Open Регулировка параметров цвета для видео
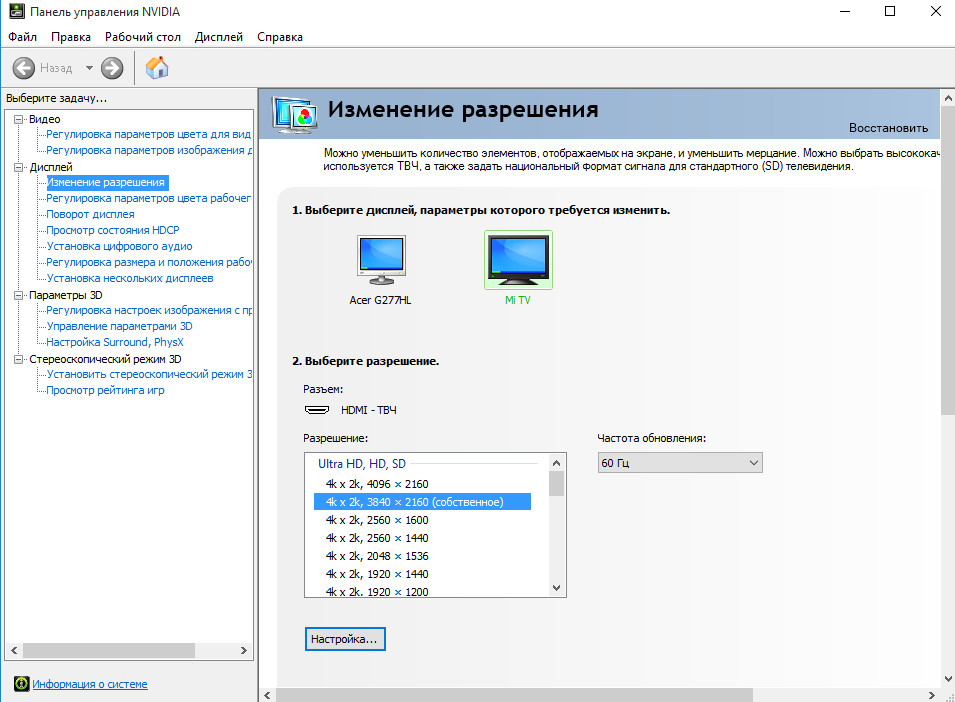The width and height of the screenshot is (955, 702). pos(149,134)
